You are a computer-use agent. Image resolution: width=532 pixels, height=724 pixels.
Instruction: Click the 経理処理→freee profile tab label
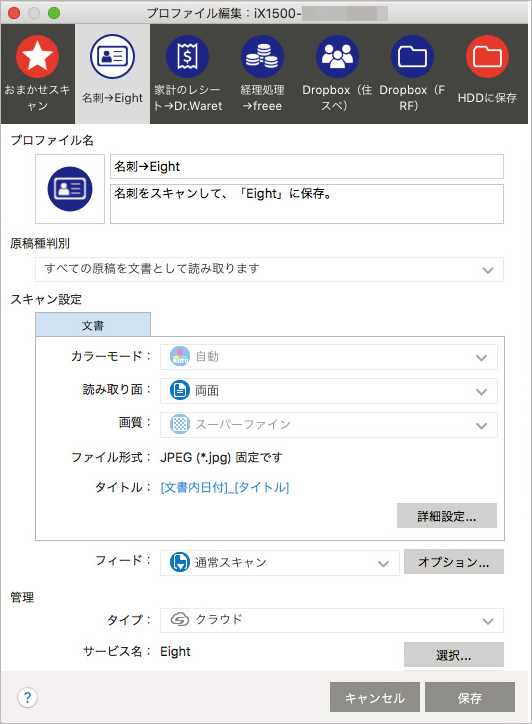262,98
